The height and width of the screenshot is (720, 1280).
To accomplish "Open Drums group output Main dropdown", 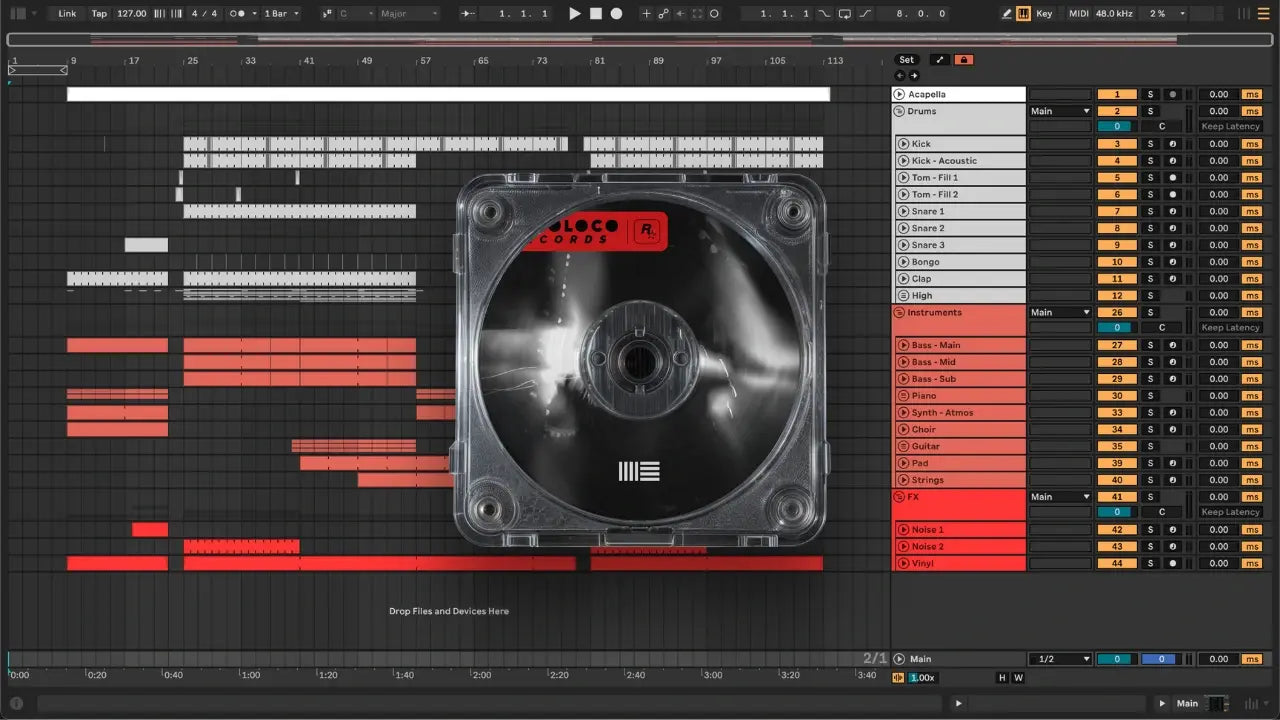I will click(x=1059, y=111).
